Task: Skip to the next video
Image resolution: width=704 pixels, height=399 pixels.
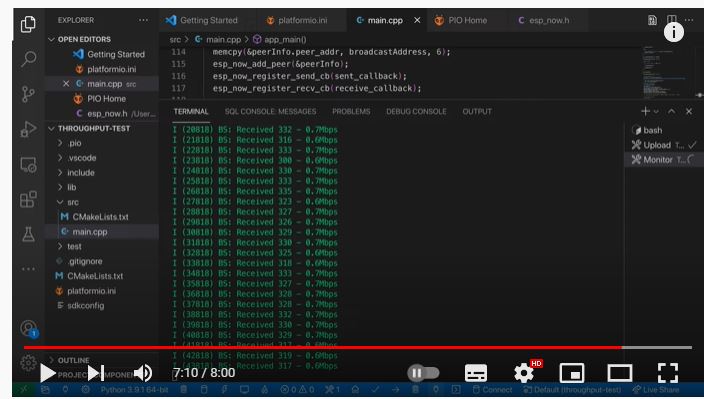Action: tap(96, 373)
